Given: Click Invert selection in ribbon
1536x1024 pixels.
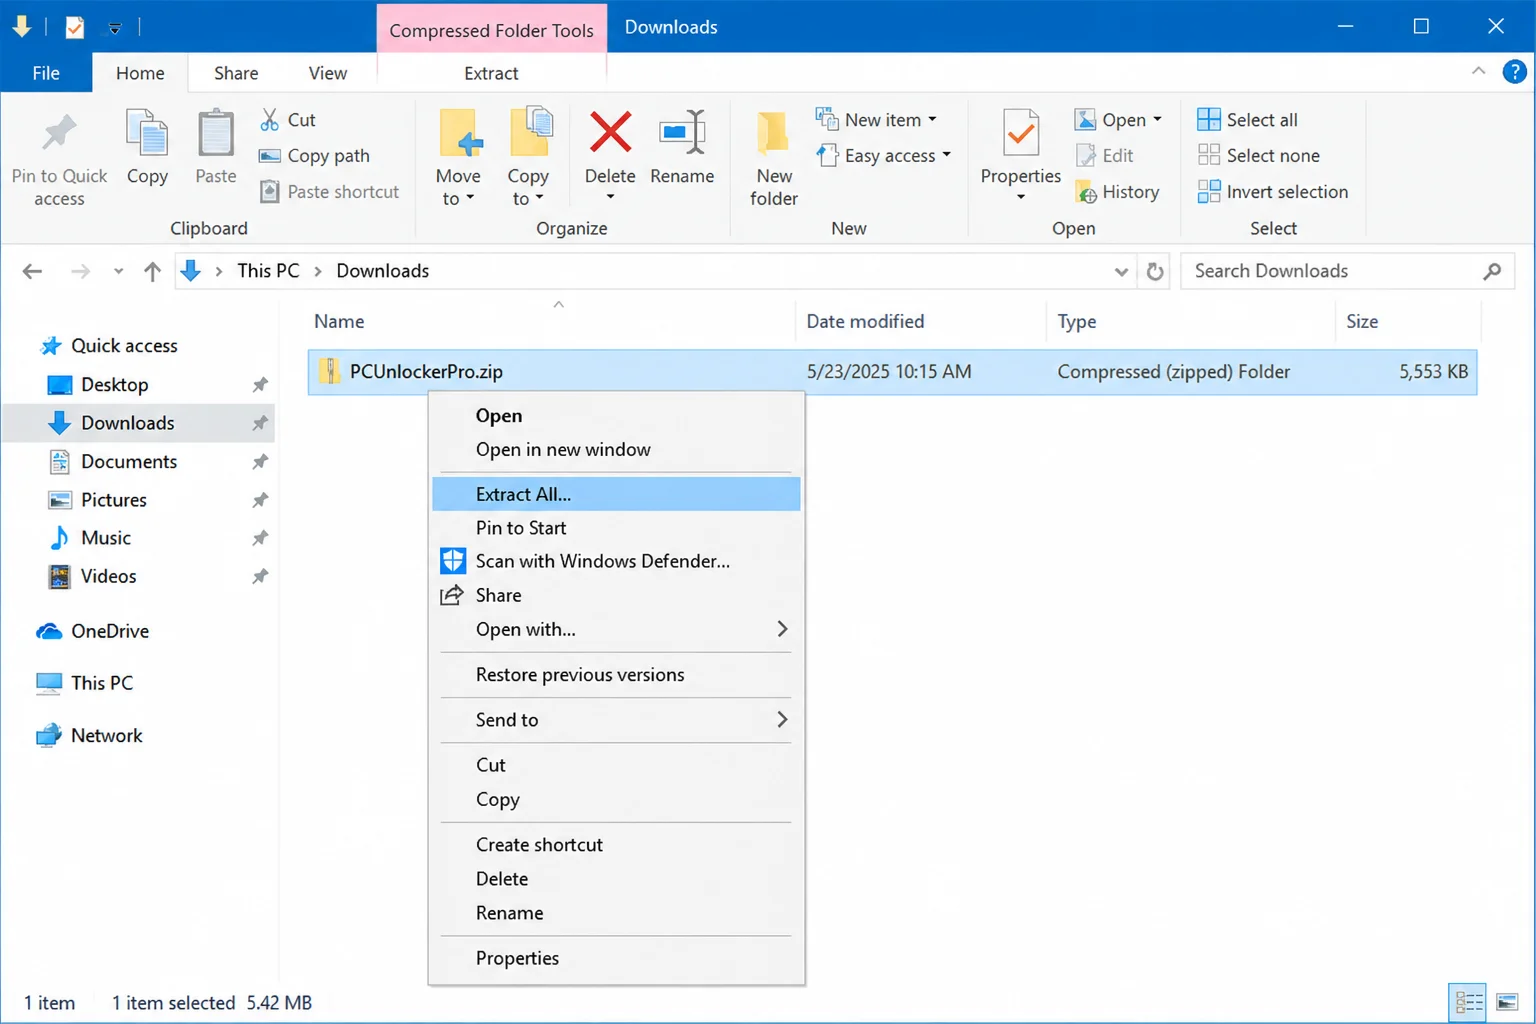Looking at the screenshot, I should pyautogui.click(x=1272, y=192).
